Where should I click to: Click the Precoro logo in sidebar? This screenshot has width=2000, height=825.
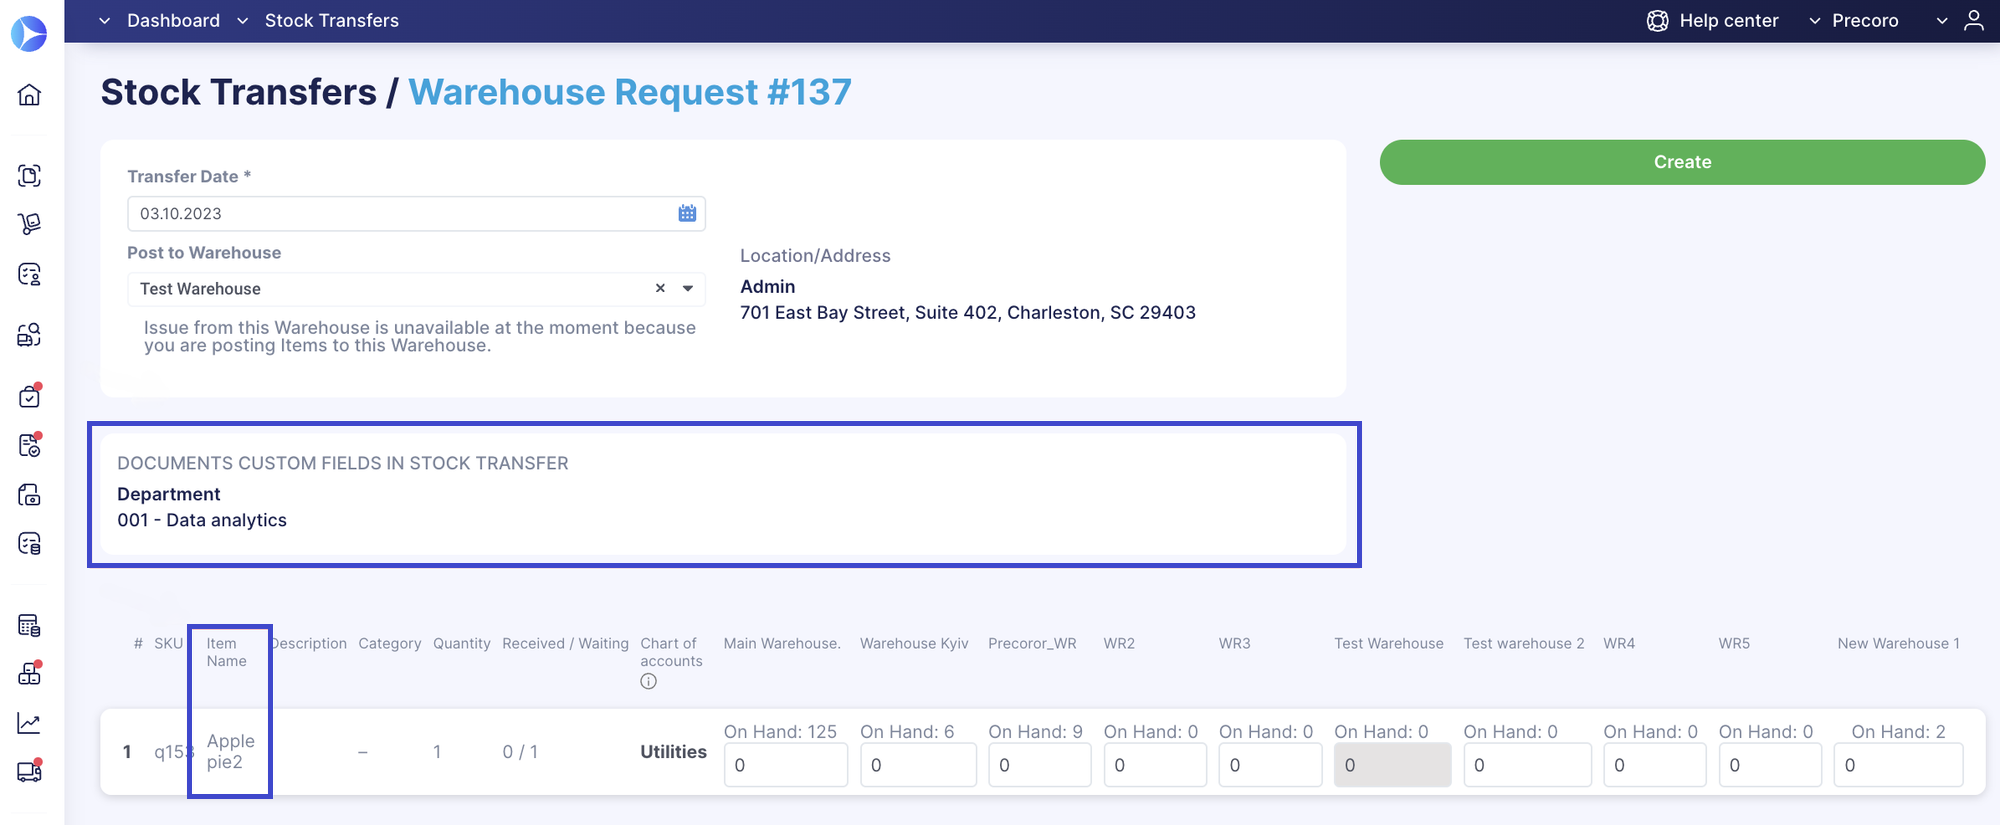pos(29,34)
